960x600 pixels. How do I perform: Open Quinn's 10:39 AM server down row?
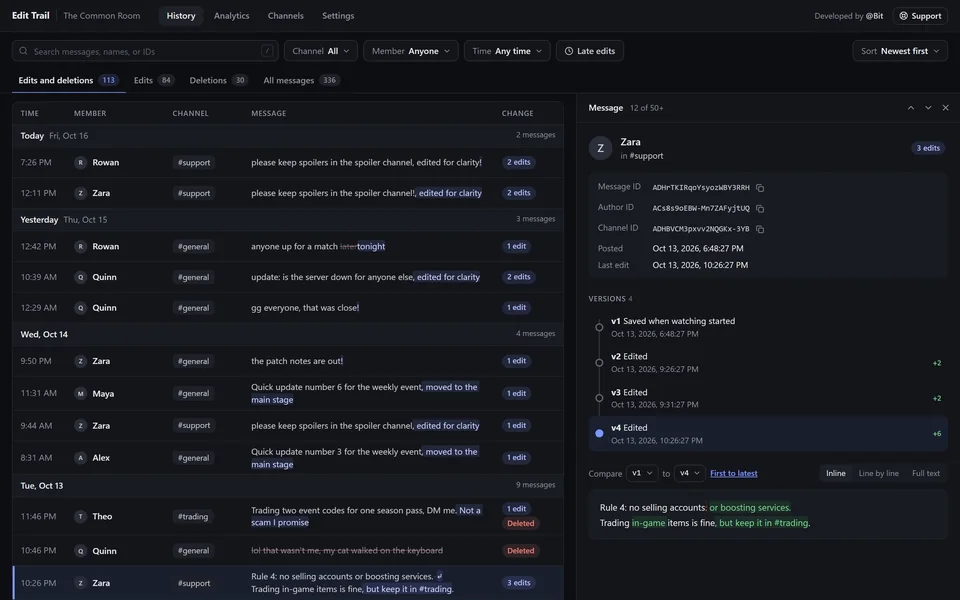(x=288, y=277)
